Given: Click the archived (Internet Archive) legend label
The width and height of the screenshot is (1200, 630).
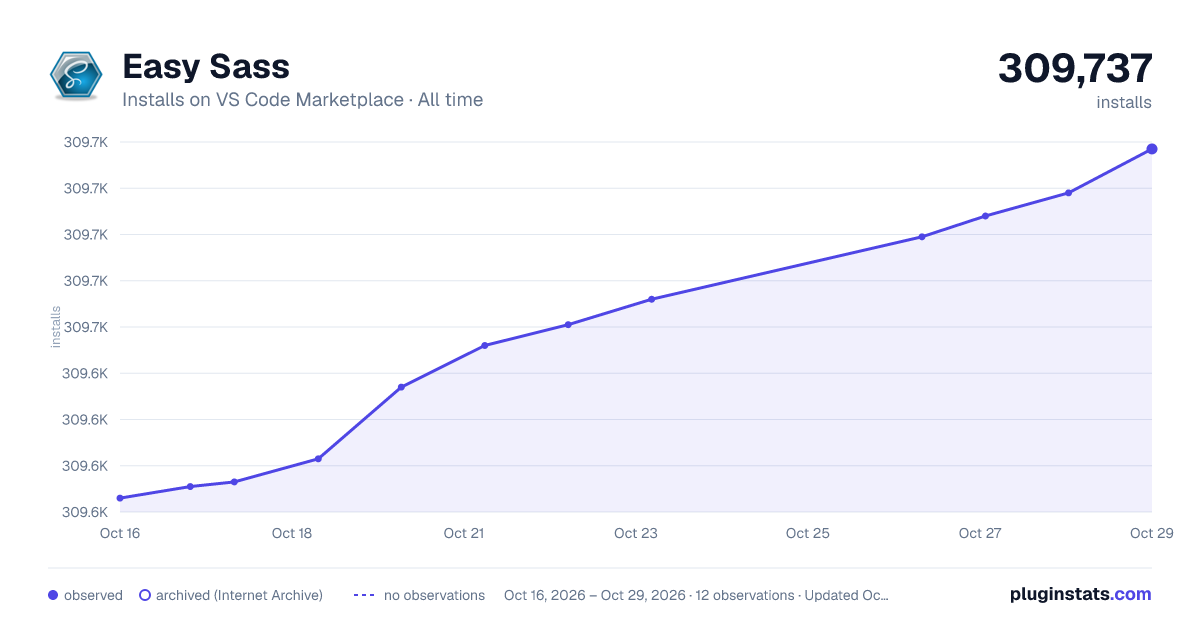Looking at the screenshot, I should pos(239,595).
